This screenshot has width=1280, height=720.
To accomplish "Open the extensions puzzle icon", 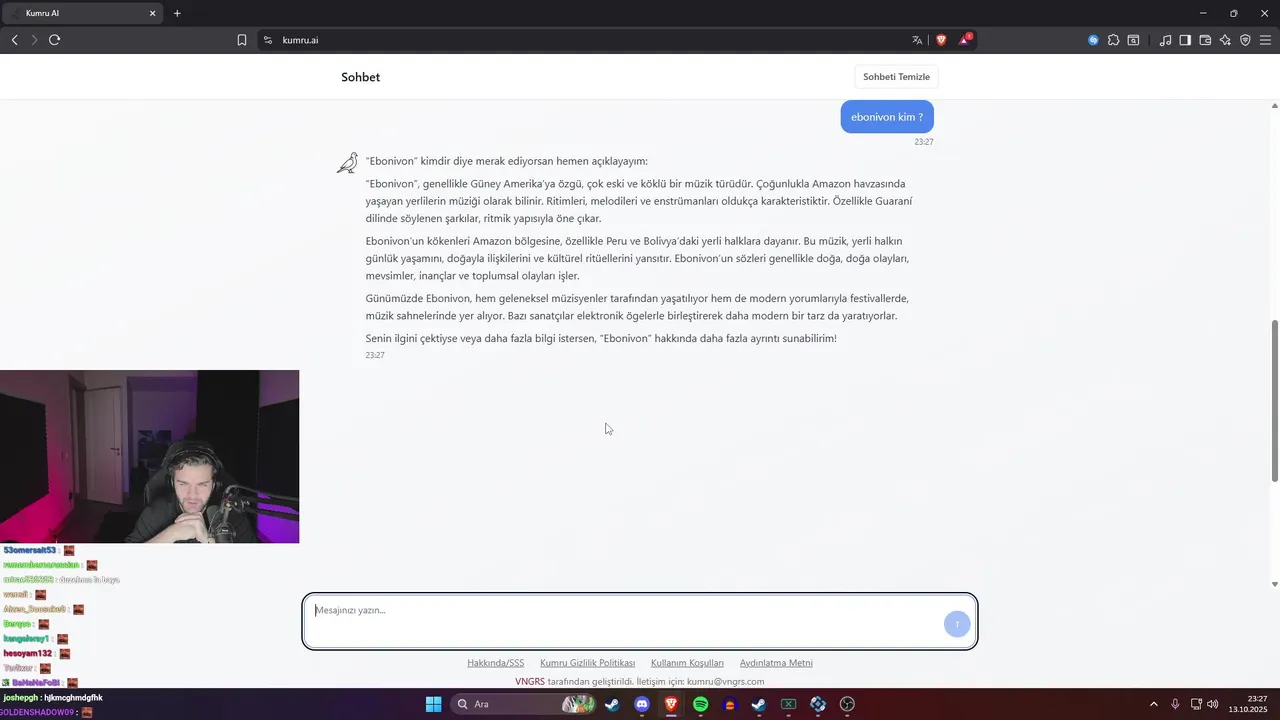I will [x=1113, y=40].
